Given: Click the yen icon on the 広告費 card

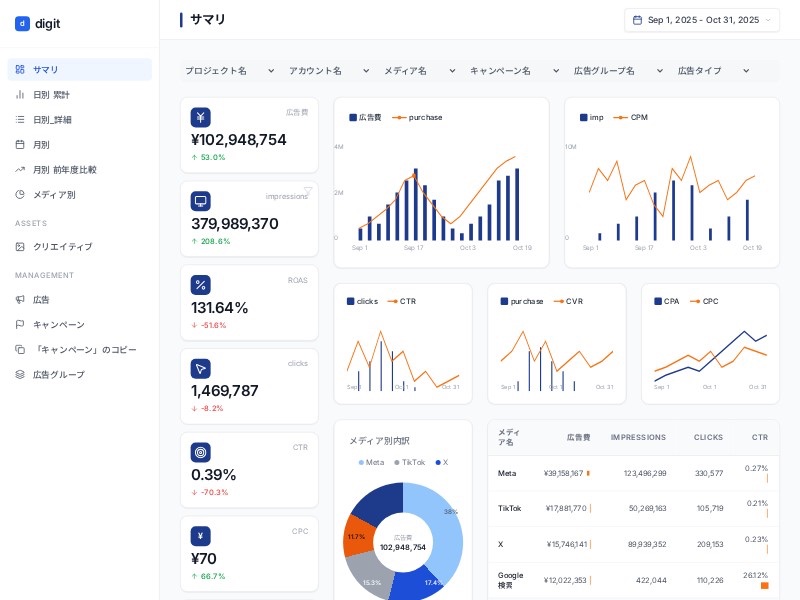Looking at the screenshot, I should click(x=200, y=117).
